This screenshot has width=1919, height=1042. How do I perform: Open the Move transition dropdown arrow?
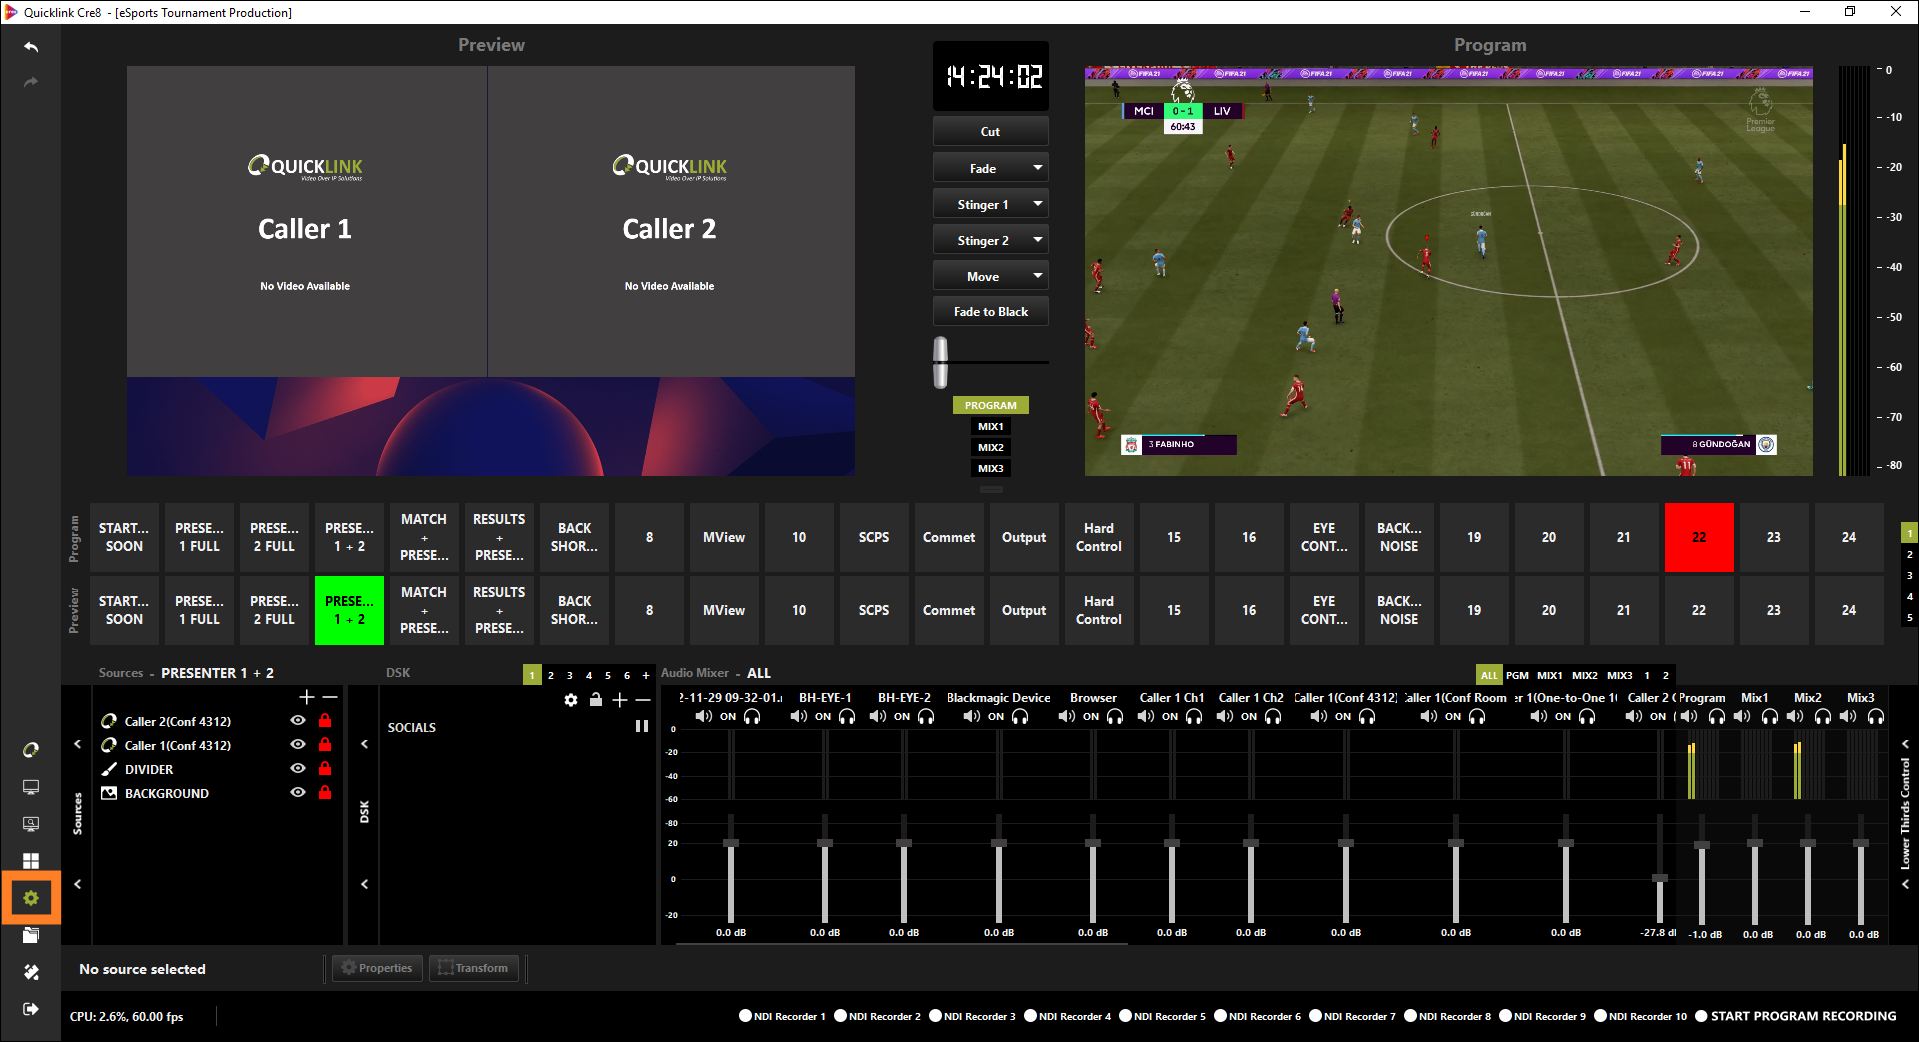click(1038, 276)
